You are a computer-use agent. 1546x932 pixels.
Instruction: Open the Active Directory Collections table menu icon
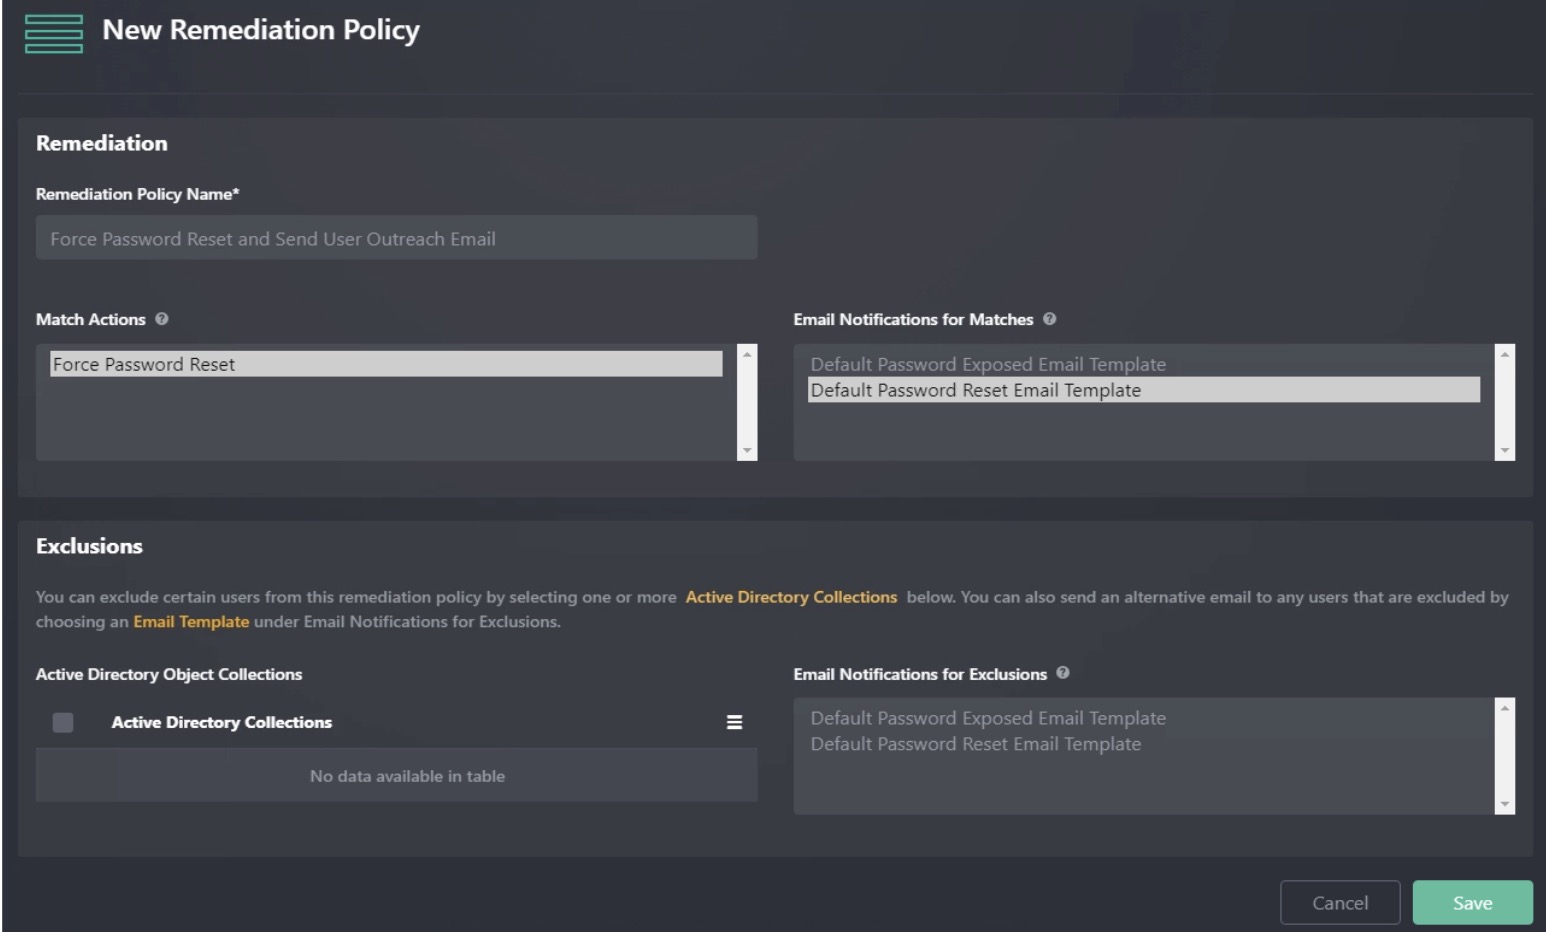[x=734, y=722]
